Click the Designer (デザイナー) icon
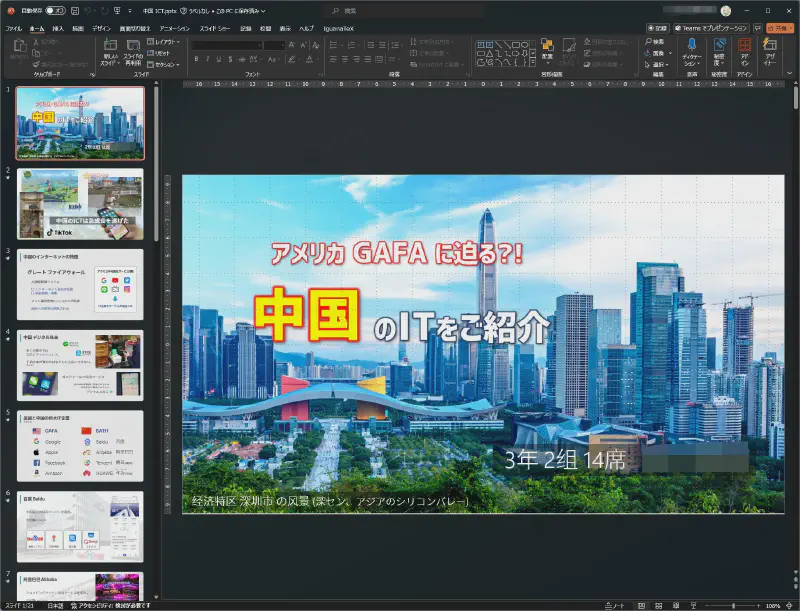The height and width of the screenshot is (611, 800). coord(770,46)
